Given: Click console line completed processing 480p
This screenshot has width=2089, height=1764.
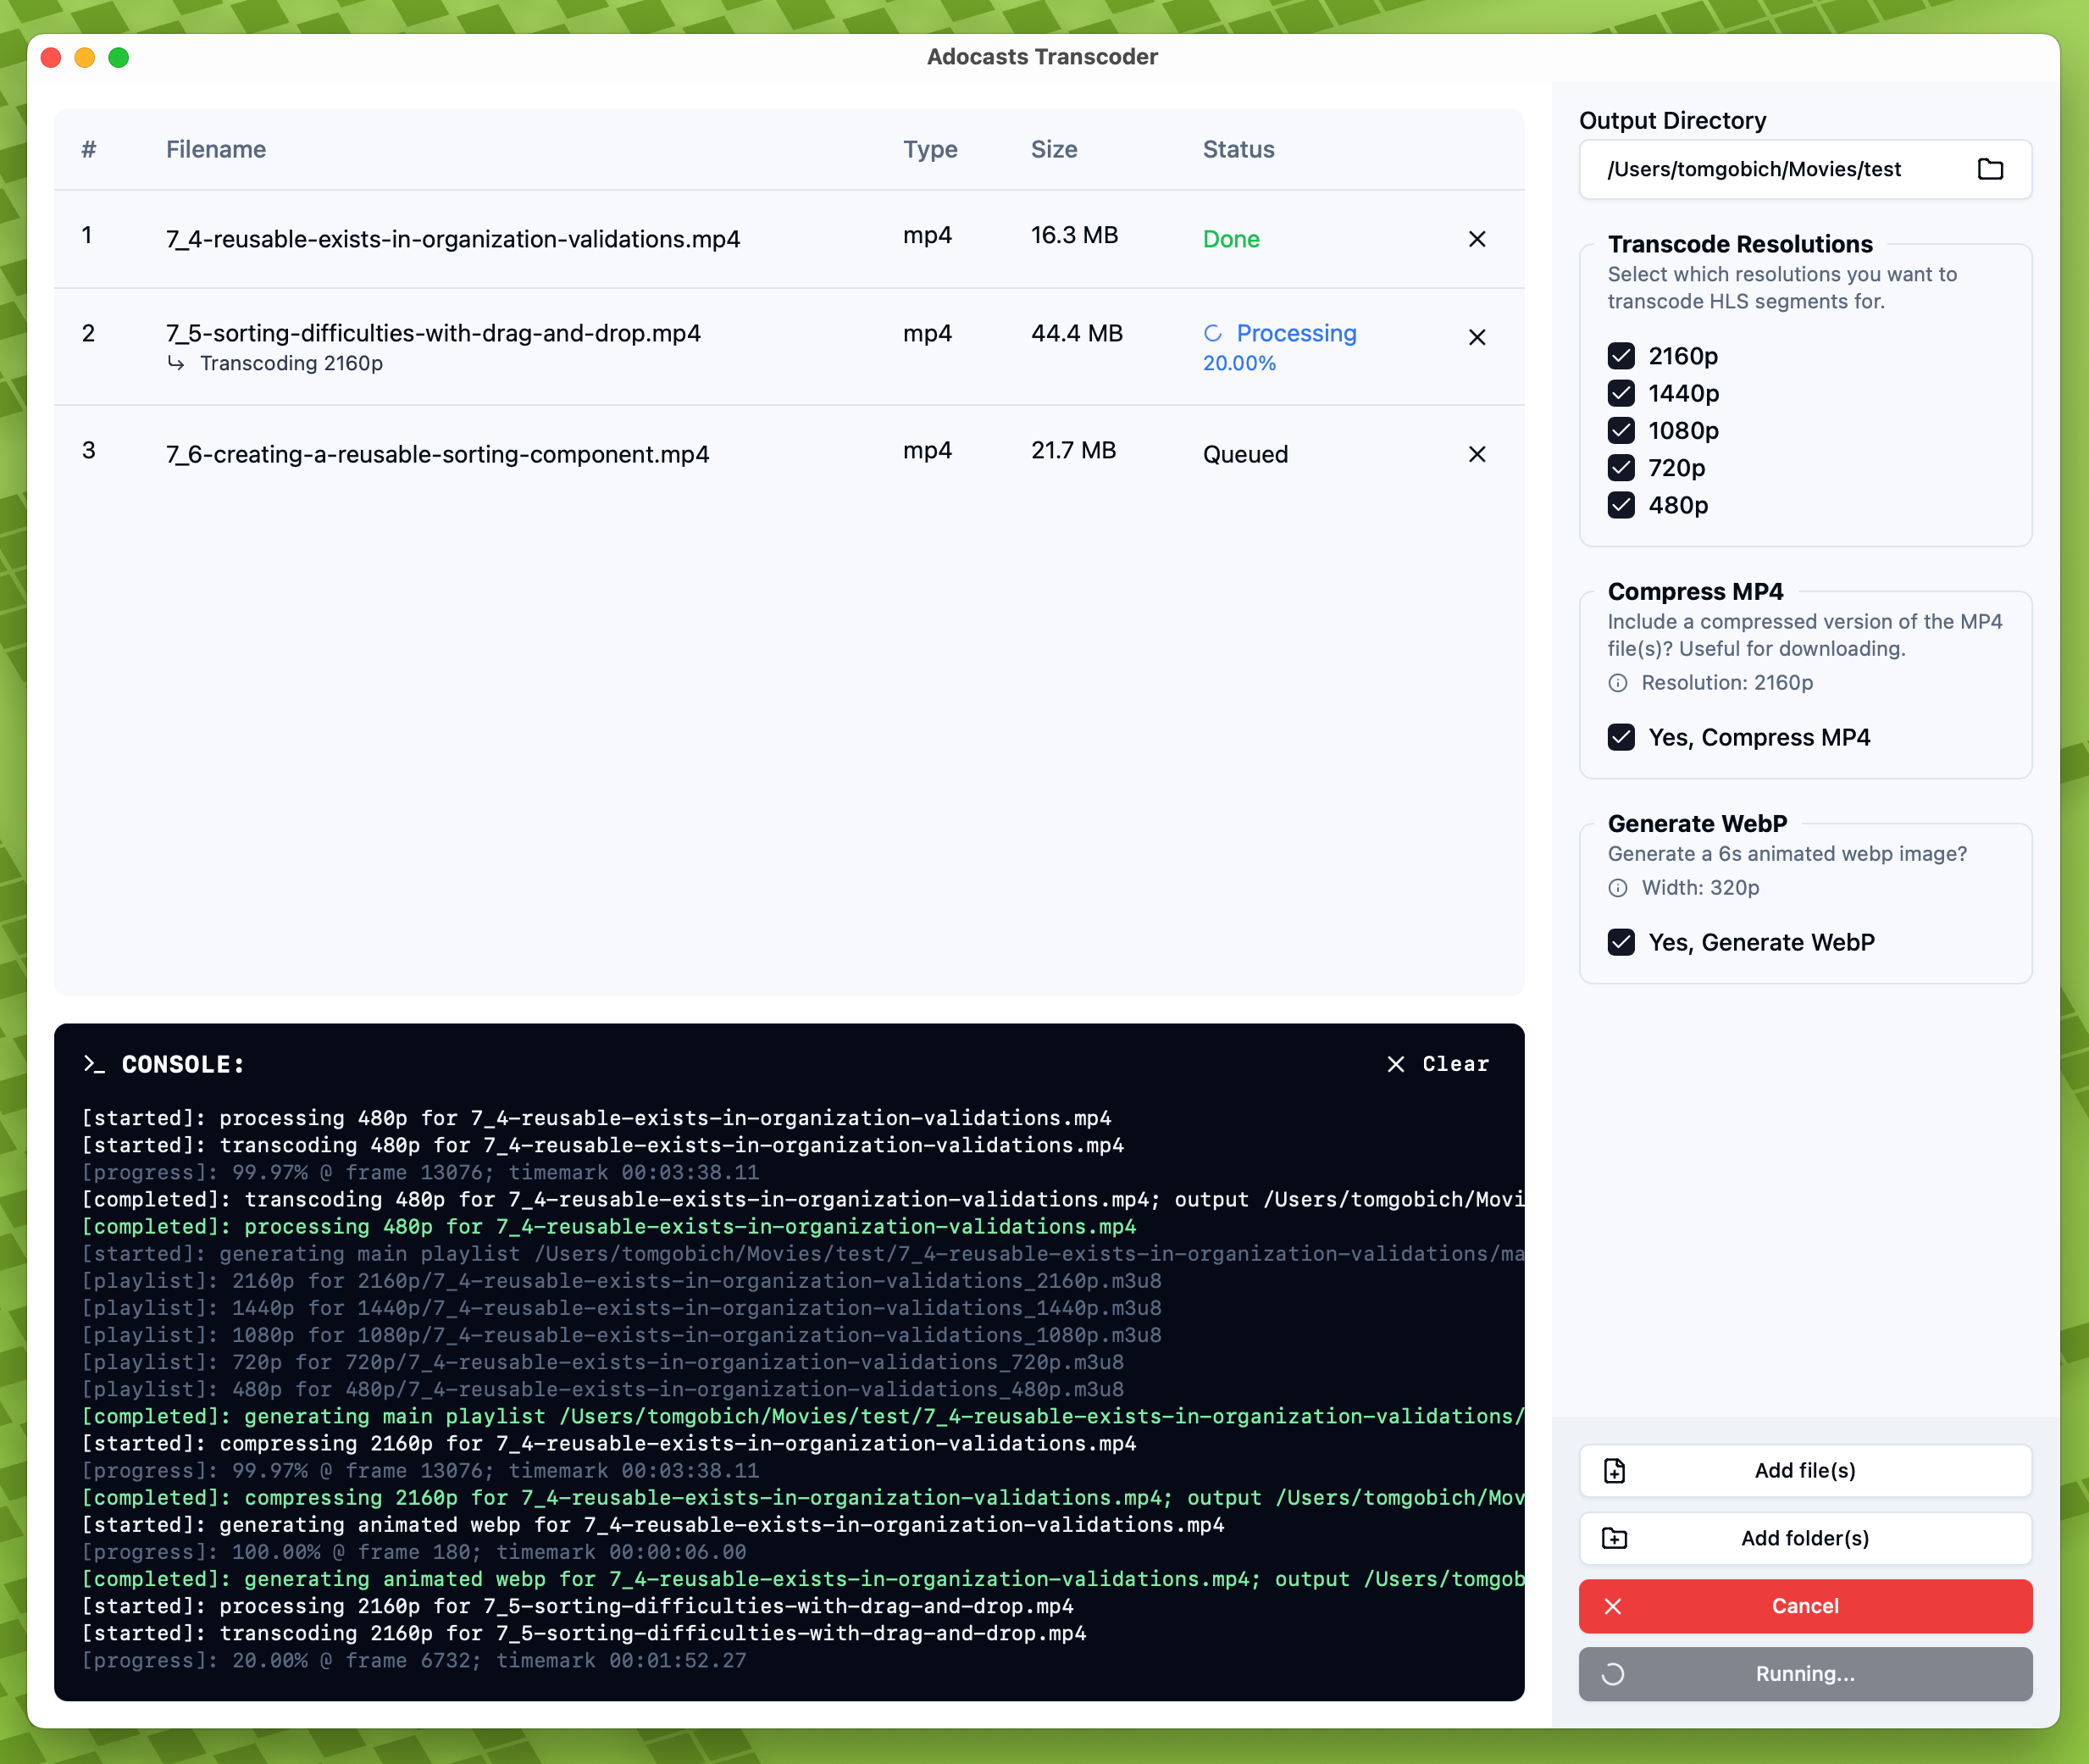Looking at the screenshot, I should 609,1226.
